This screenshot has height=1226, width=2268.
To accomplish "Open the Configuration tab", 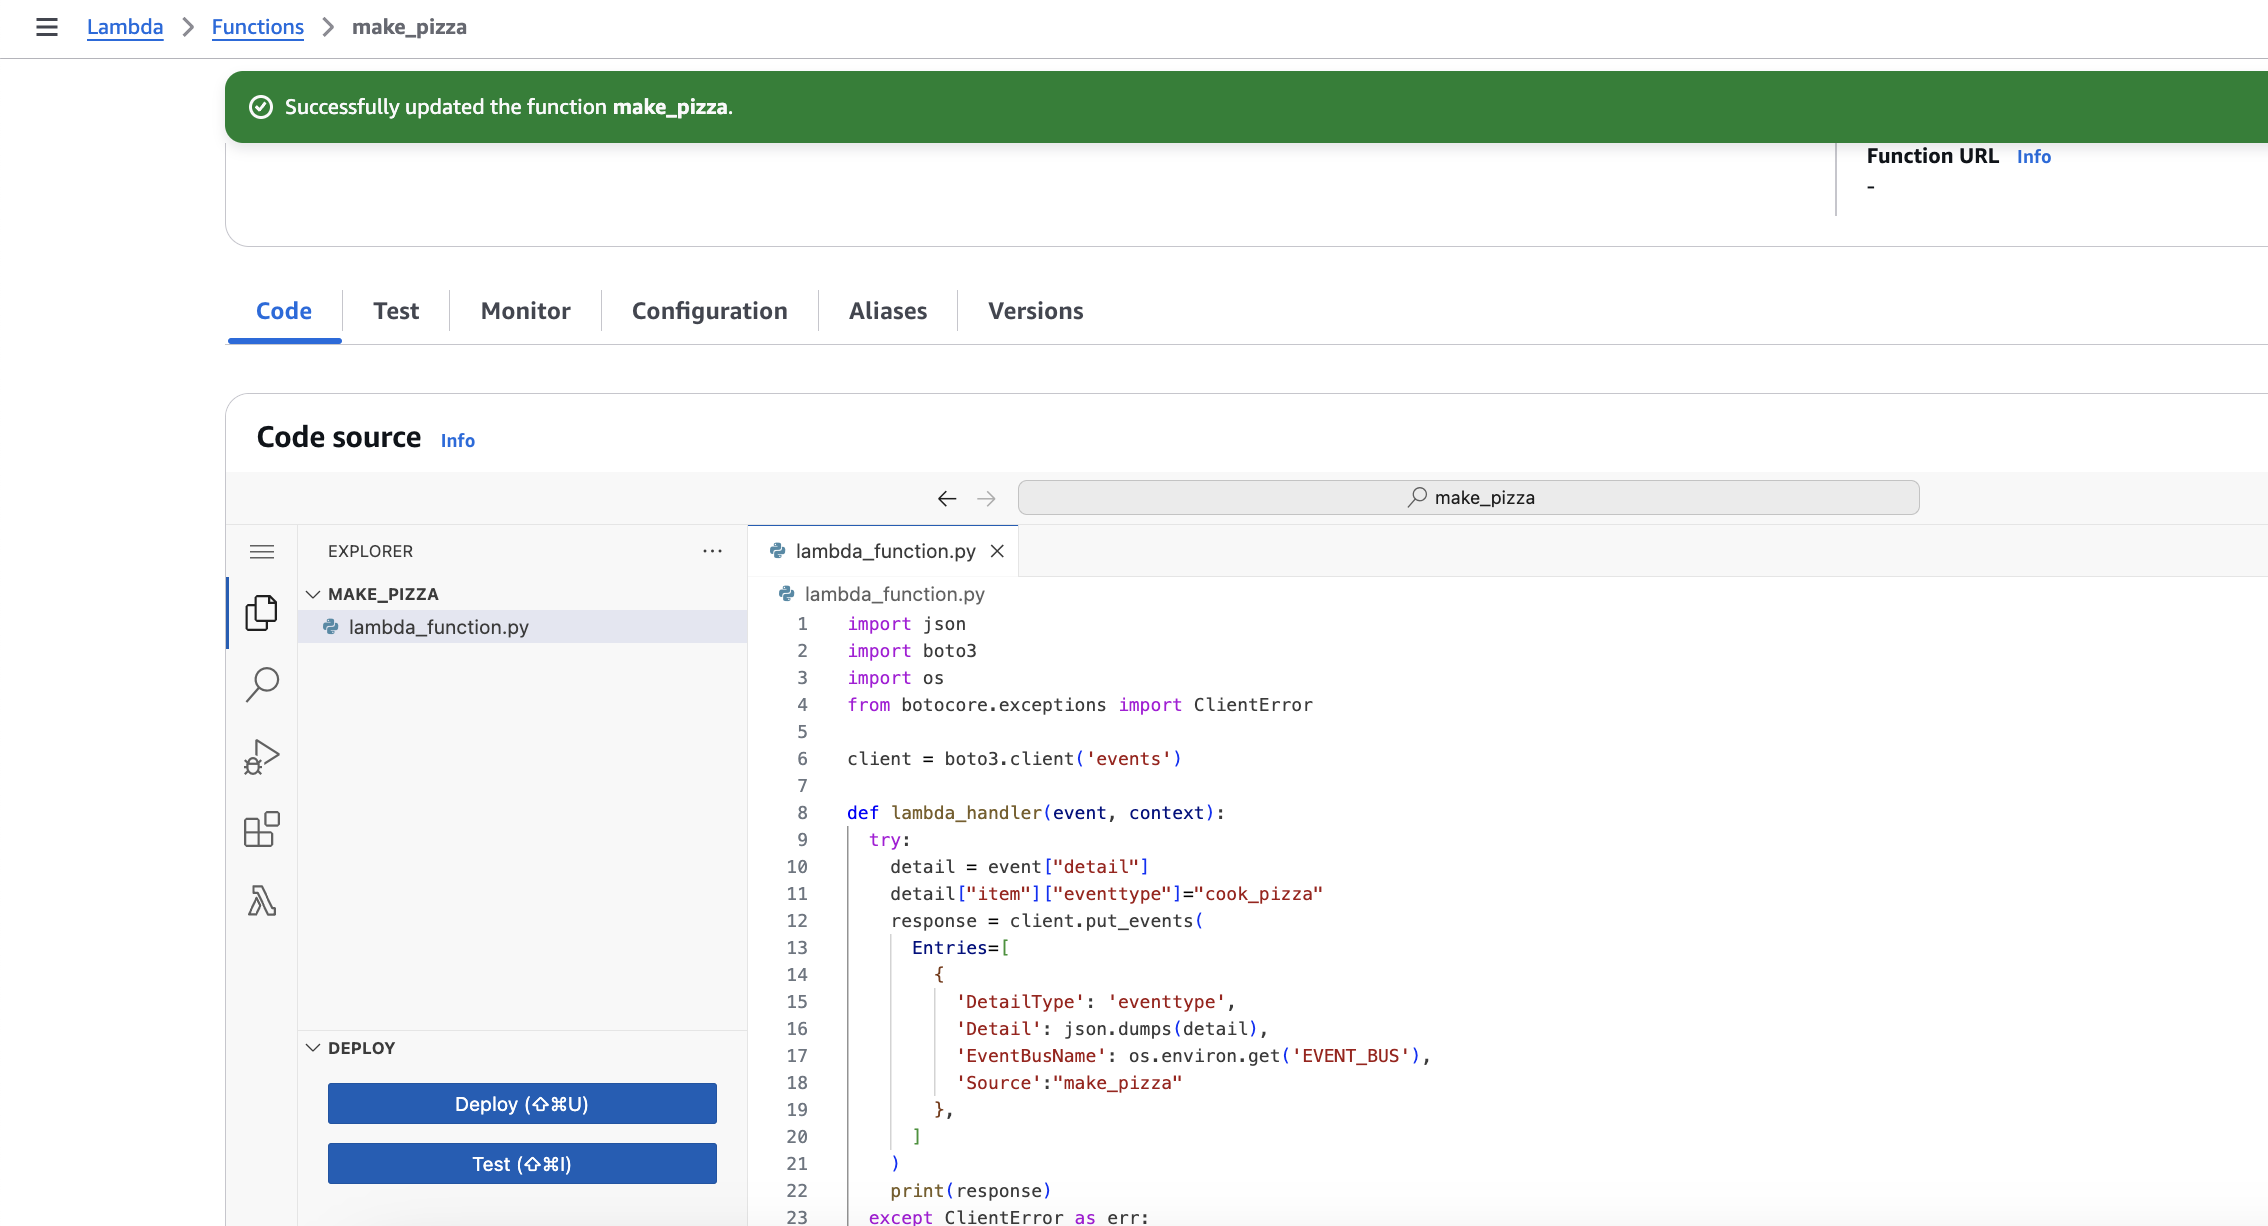I will [x=710, y=311].
